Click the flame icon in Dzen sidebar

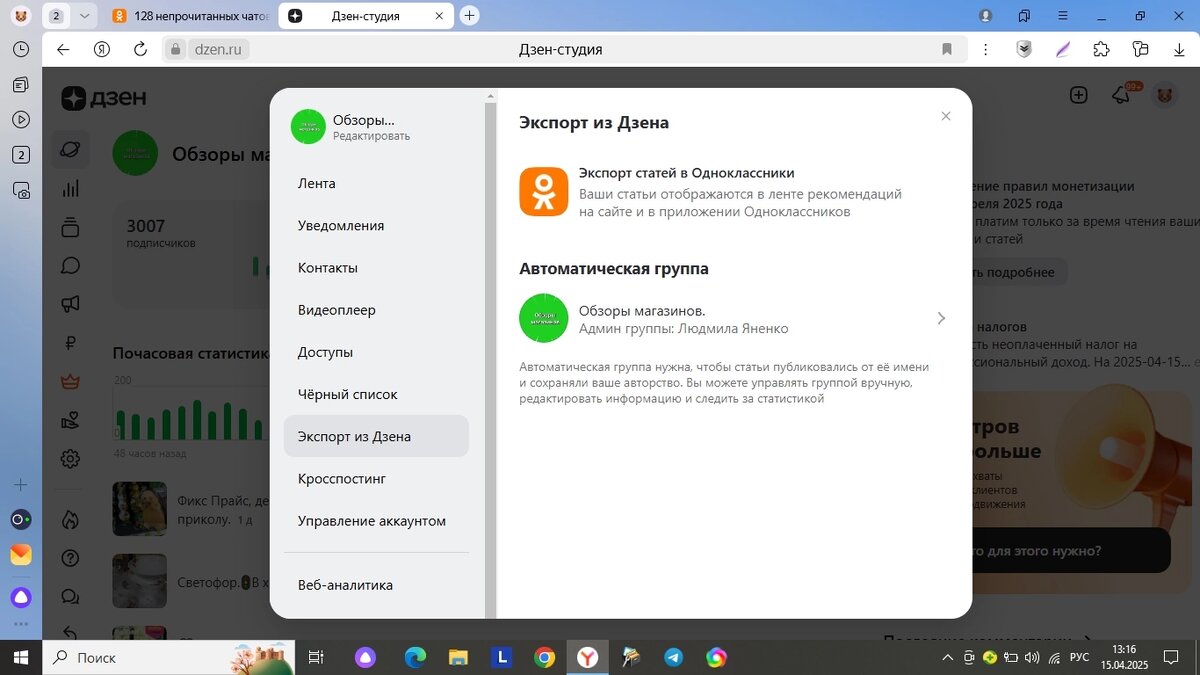[70, 519]
